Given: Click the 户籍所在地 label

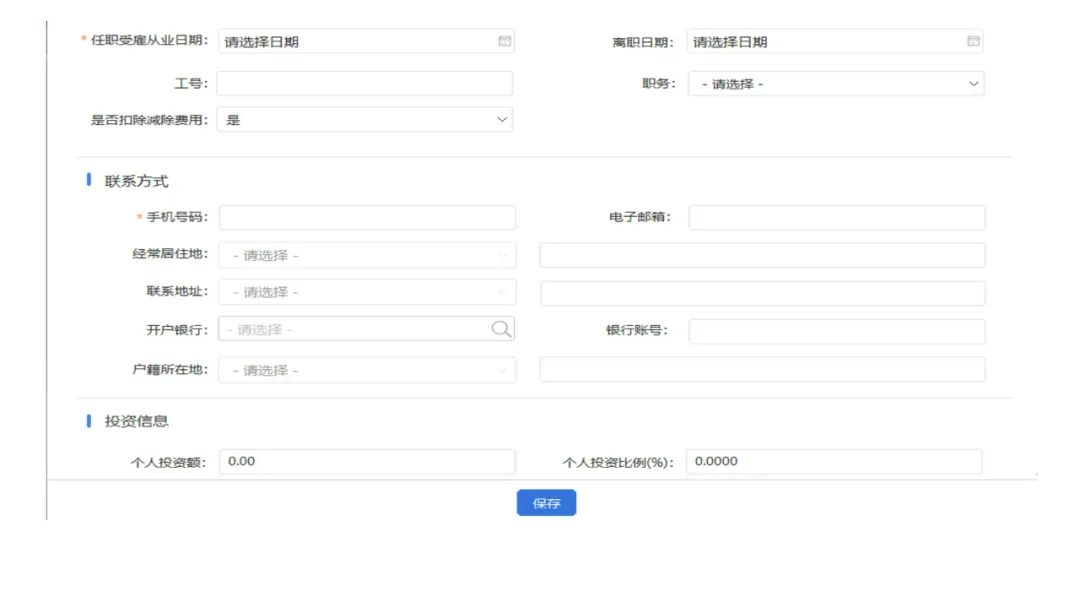Looking at the screenshot, I should point(169,369).
